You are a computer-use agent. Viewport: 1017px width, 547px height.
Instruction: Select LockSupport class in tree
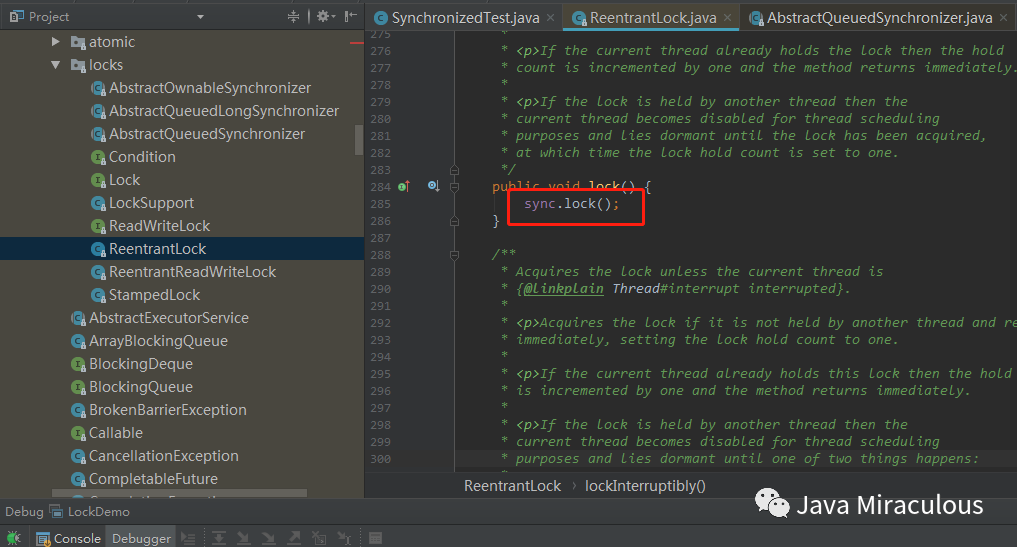coord(143,203)
